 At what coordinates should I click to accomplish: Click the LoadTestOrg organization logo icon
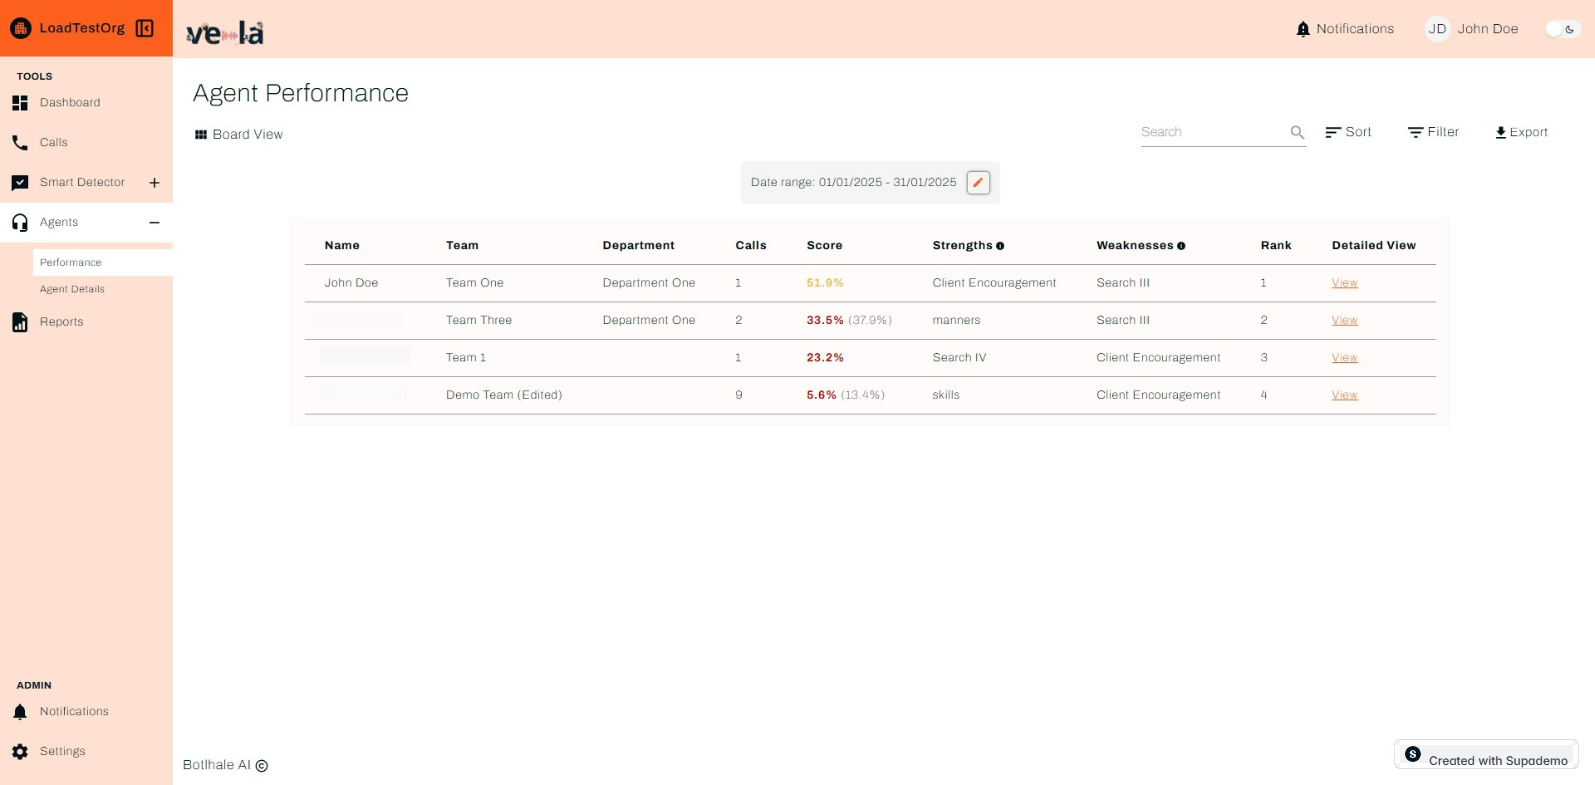(x=21, y=28)
